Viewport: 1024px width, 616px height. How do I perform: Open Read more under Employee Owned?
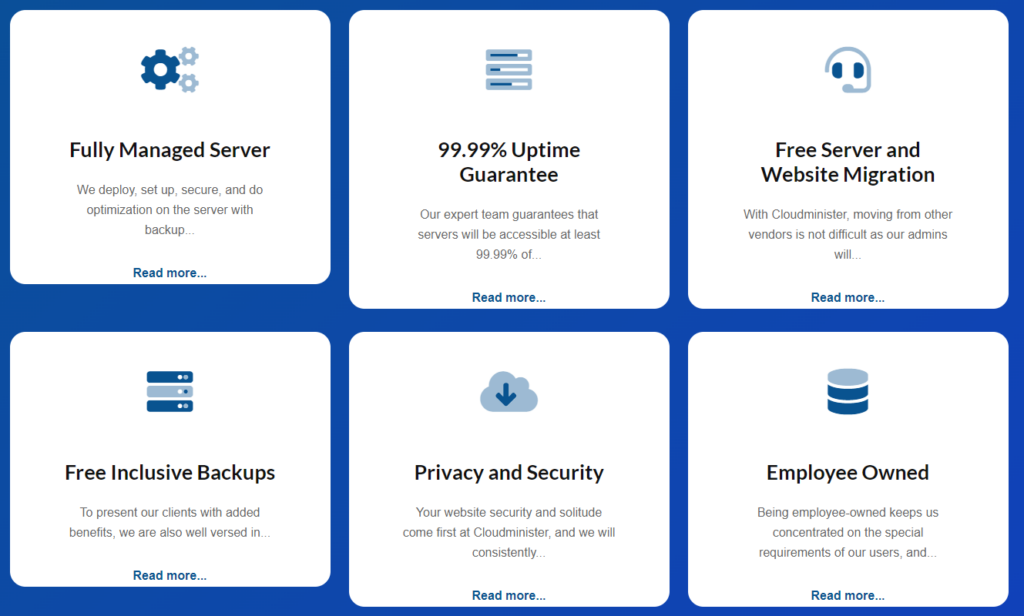tap(848, 596)
